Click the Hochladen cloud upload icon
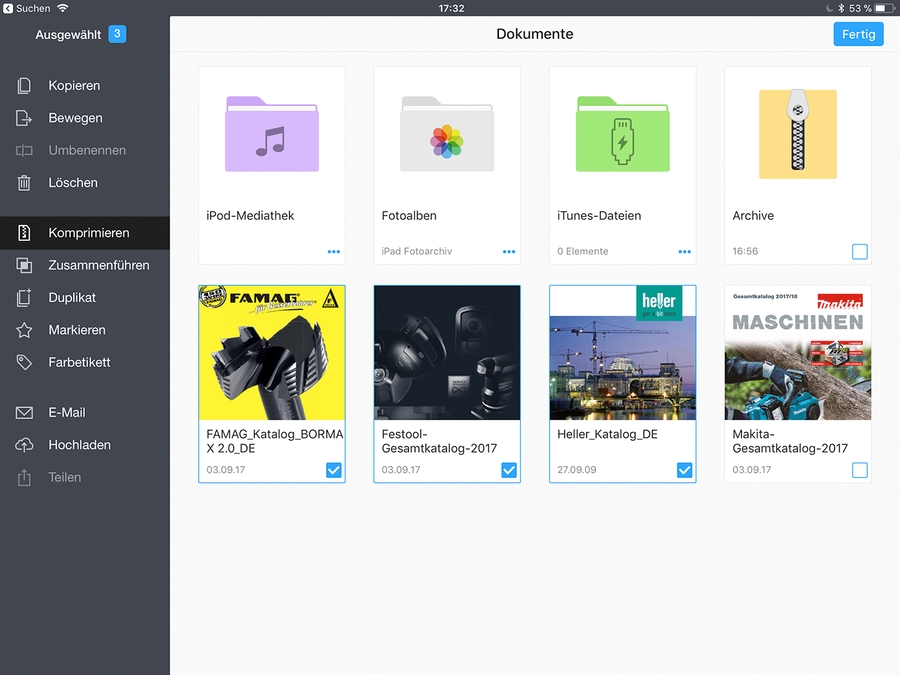The width and height of the screenshot is (900, 675). tap(25, 445)
